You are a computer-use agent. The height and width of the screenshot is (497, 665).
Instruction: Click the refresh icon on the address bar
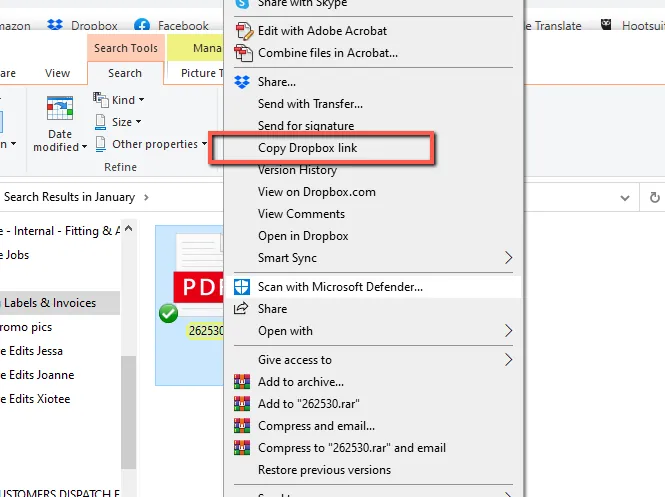coord(654,198)
